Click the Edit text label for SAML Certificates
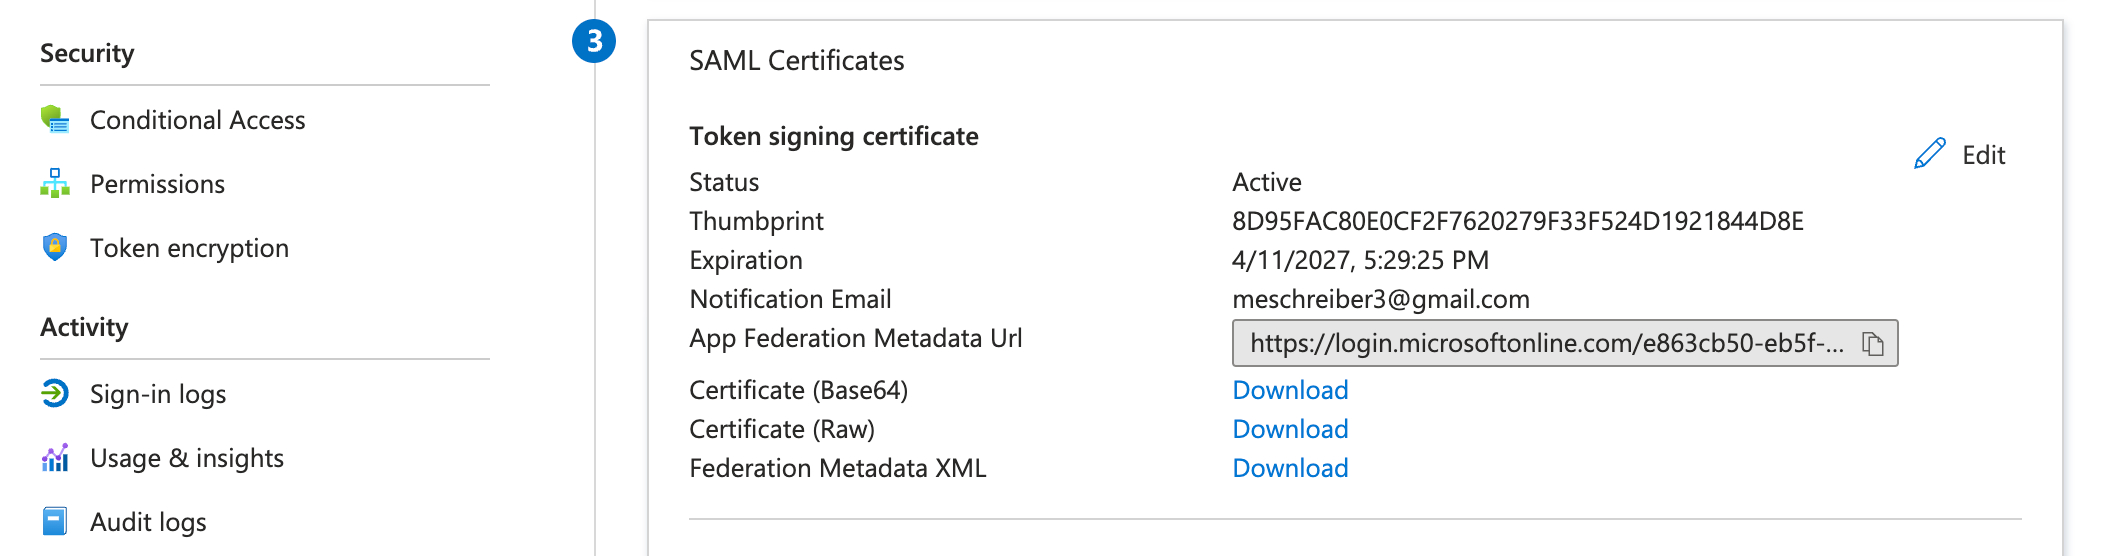Image resolution: width=2112 pixels, height=556 pixels. [1983, 155]
